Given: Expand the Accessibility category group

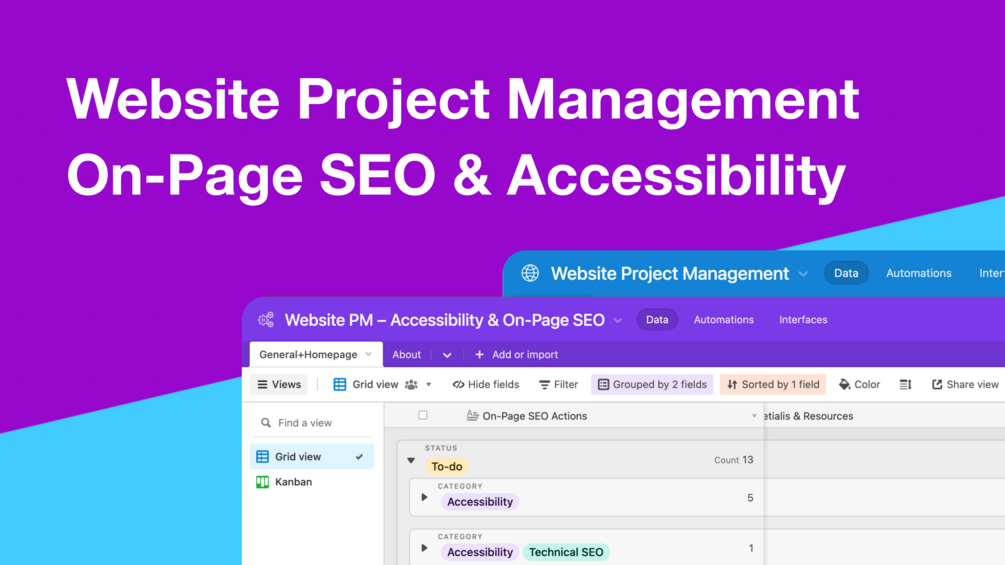Looking at the screenshot, I should click(x=424, y=497).
